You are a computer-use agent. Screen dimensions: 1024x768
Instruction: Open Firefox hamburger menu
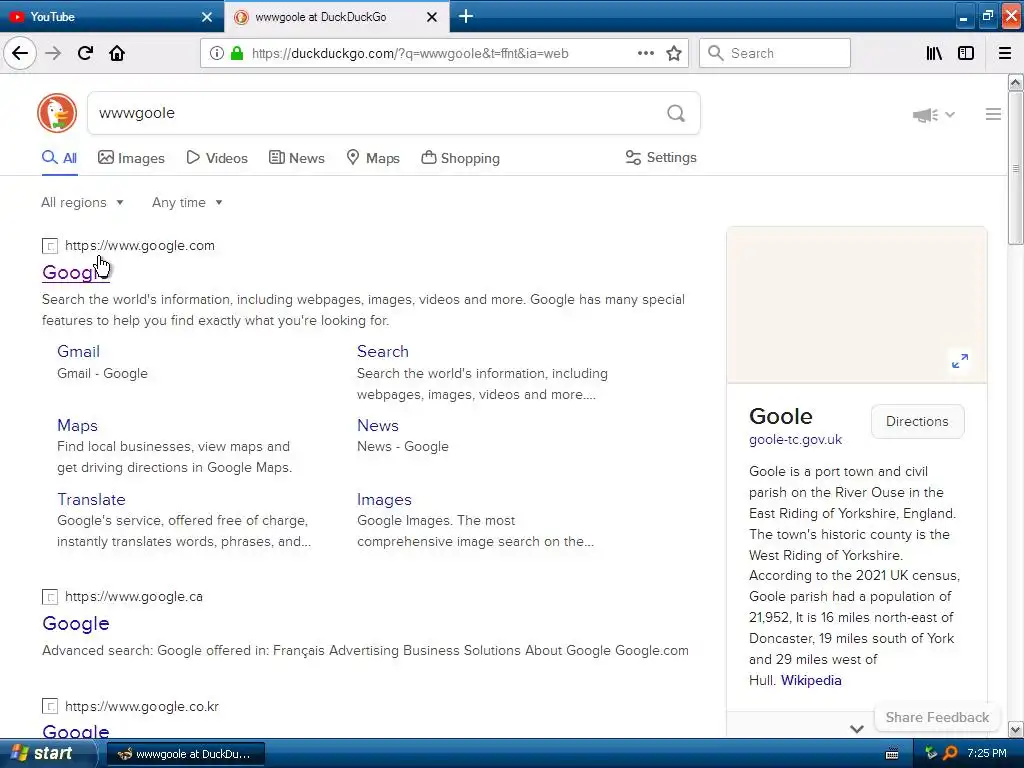tap(1005, 53)
